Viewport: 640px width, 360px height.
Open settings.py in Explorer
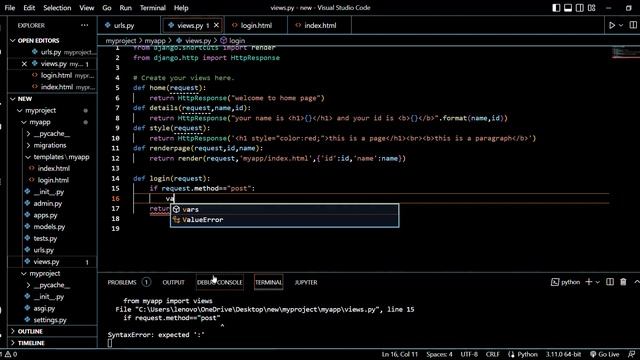point(52,320)
